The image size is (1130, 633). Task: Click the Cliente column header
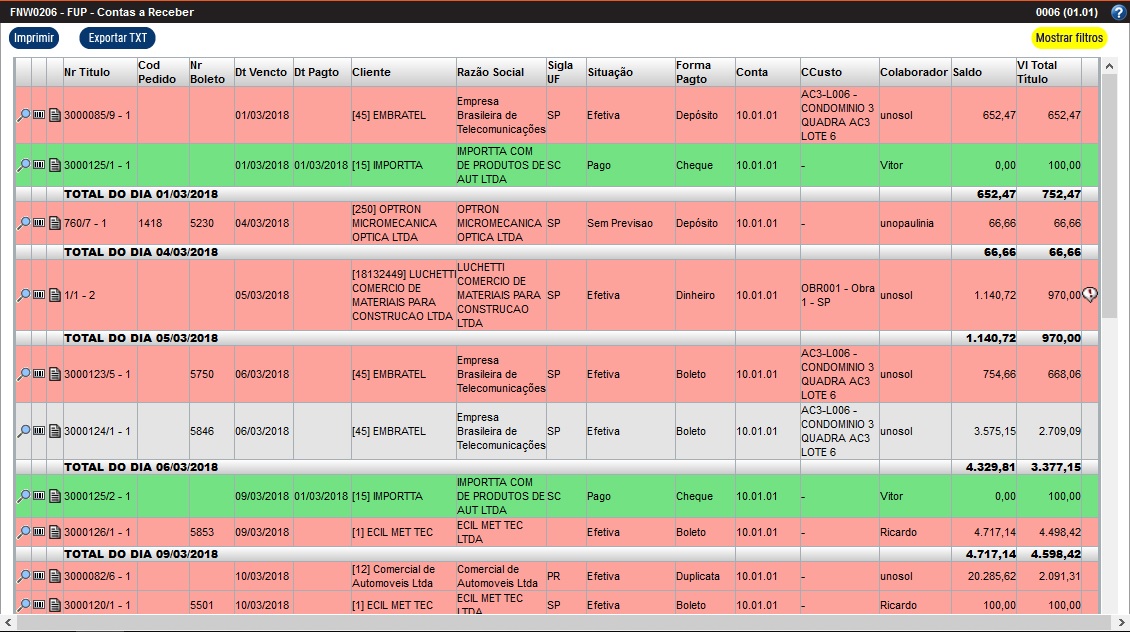pyautogui.click(x=371, y=72)
